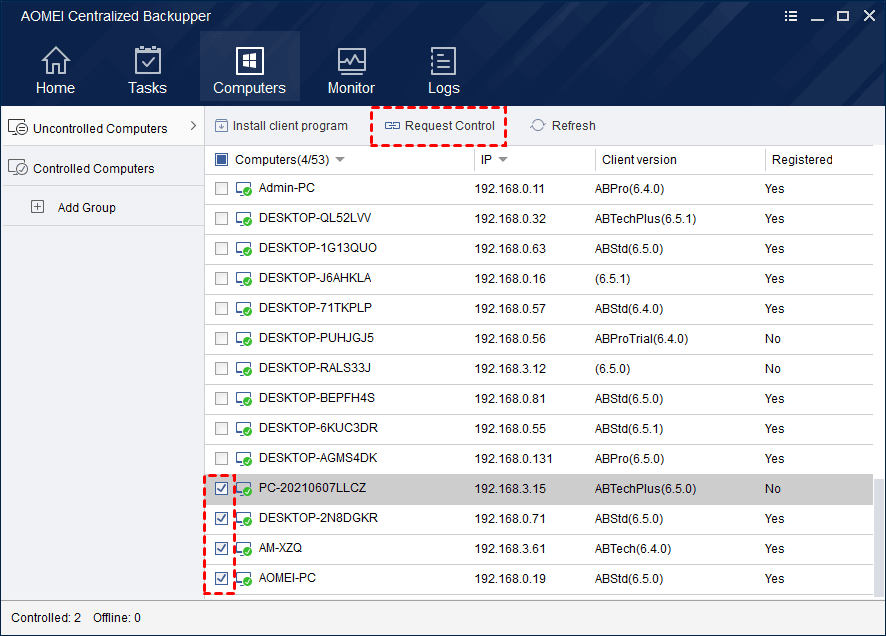Check the DESKTOP-AGMS4DK checkbox

(222, 458)
